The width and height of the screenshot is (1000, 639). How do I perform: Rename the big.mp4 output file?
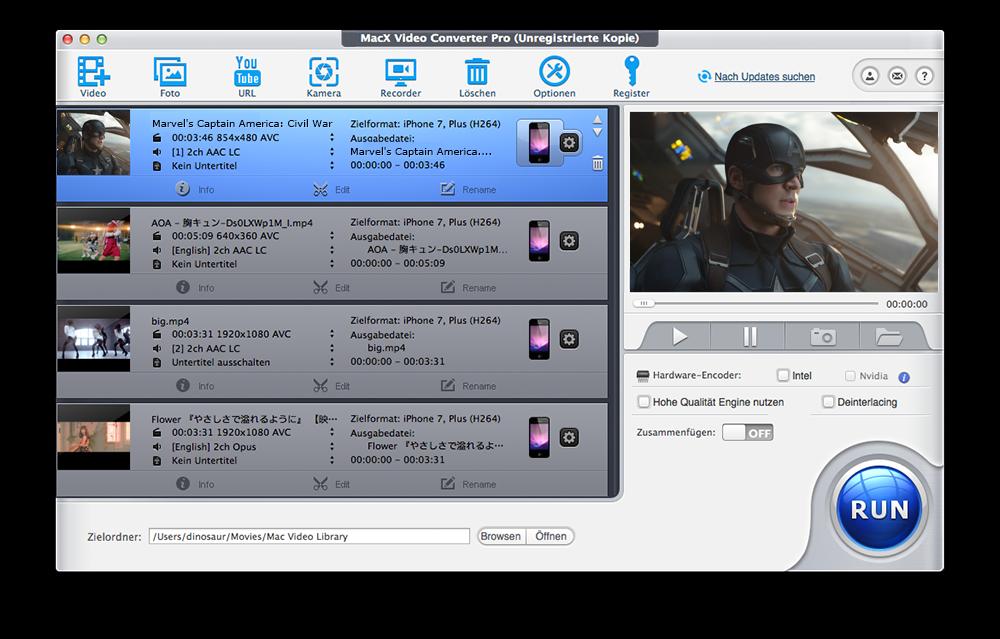(x=468, y=386)
